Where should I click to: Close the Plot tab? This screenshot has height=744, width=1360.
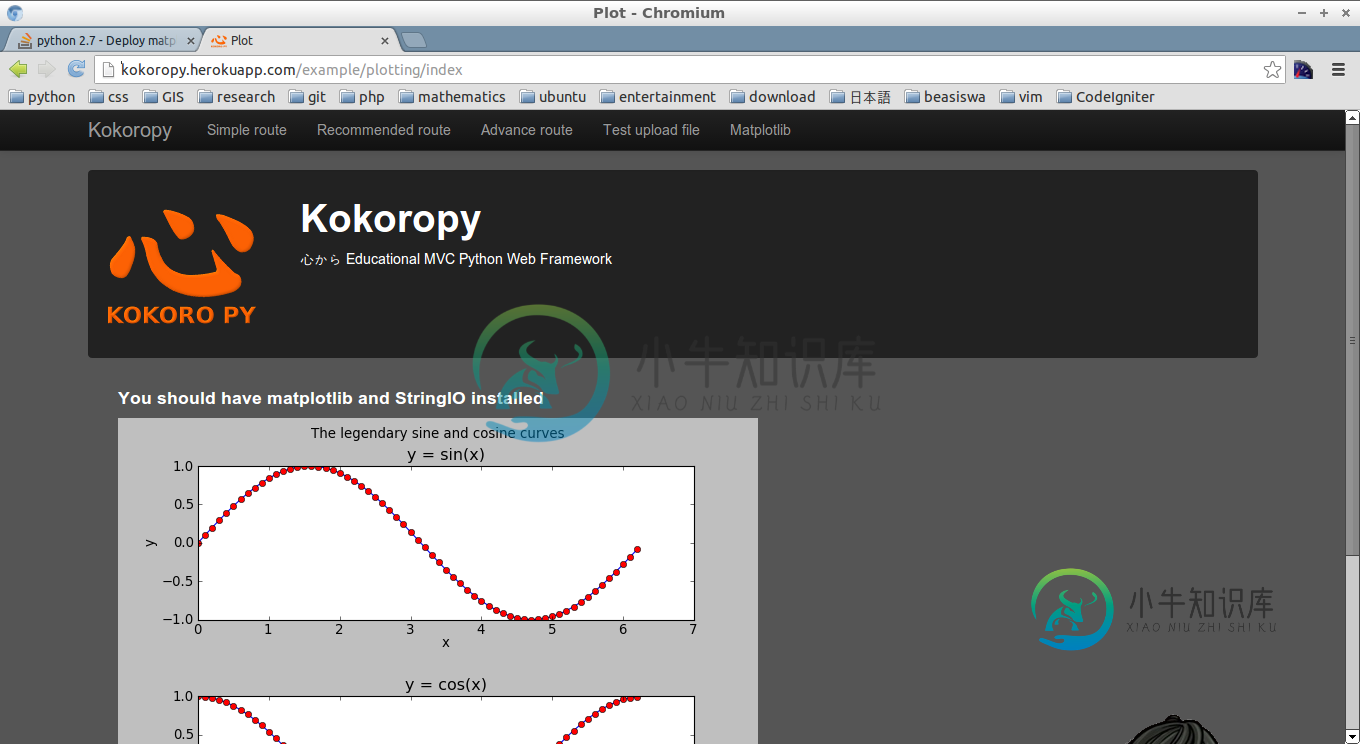click(x=385, y=41)
